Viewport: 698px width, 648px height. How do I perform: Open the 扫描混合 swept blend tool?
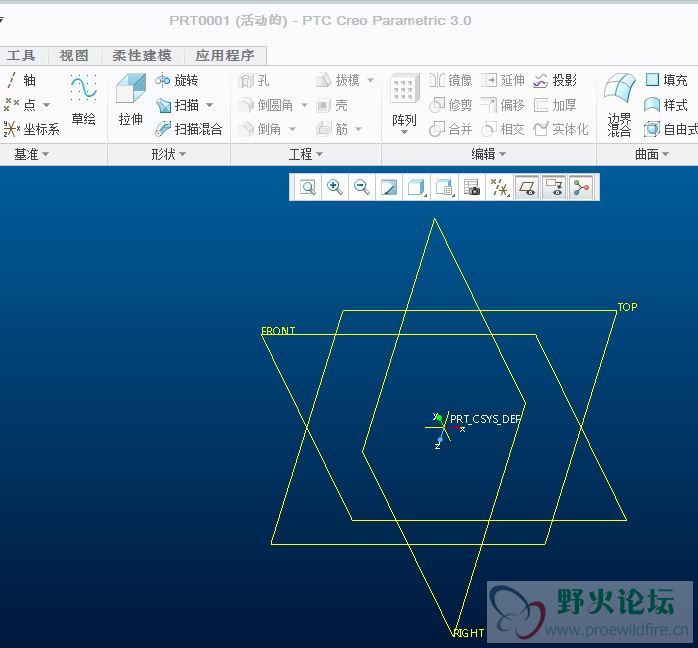click(x=189, y=129)
